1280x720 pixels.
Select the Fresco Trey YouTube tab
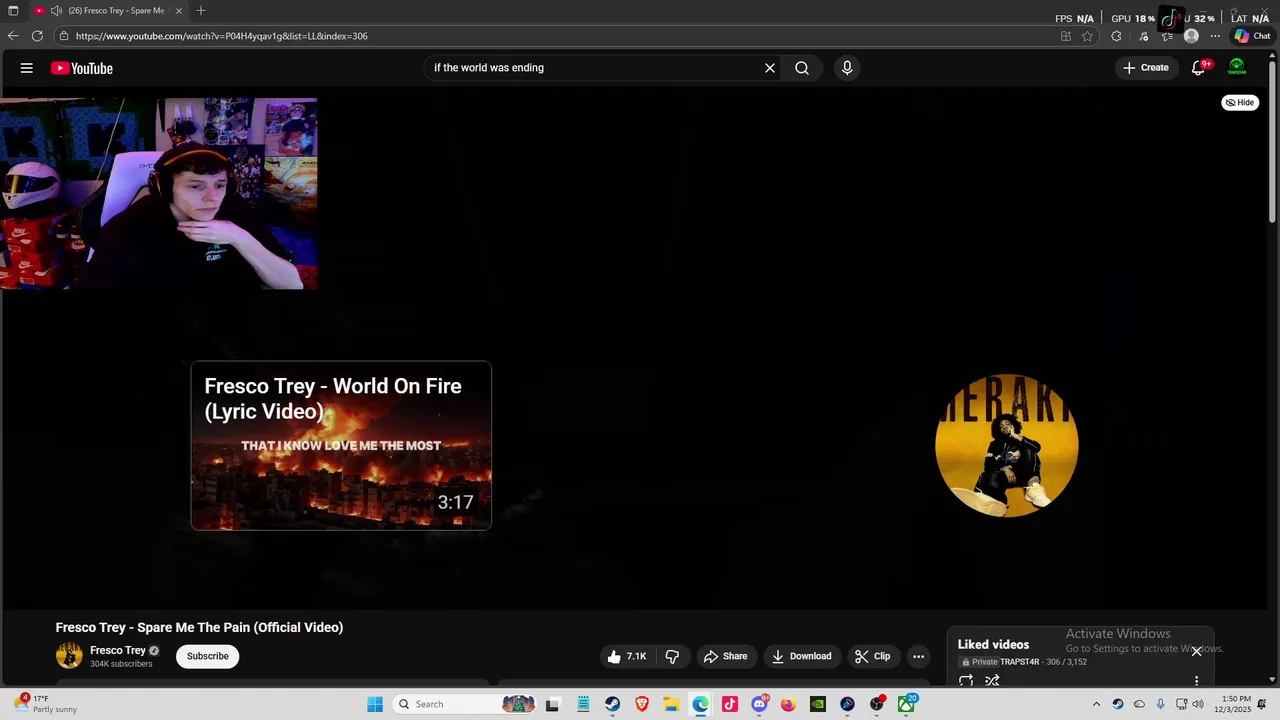[x=108, y=11]
